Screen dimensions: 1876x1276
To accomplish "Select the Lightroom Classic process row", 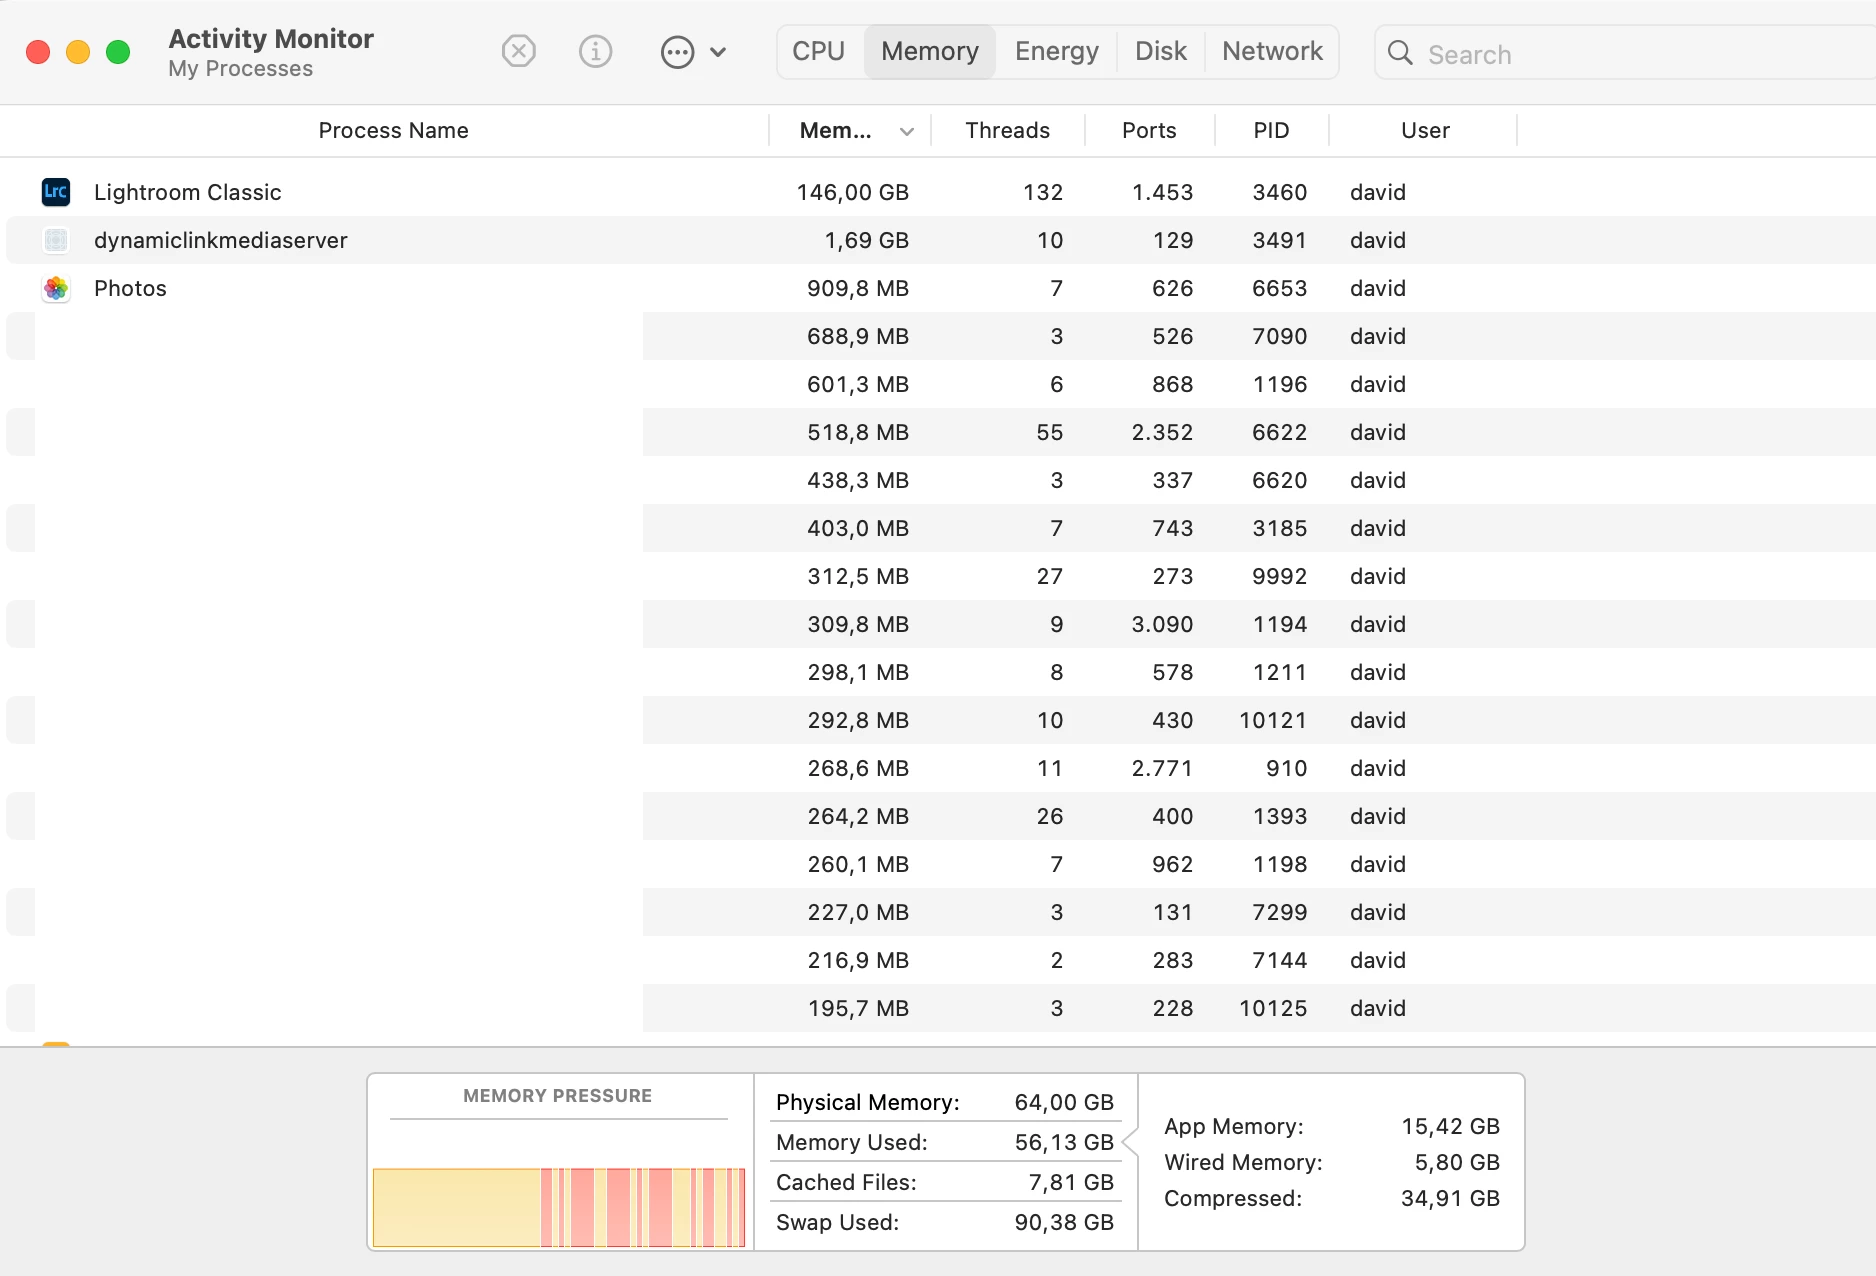I will pos(940,192).
